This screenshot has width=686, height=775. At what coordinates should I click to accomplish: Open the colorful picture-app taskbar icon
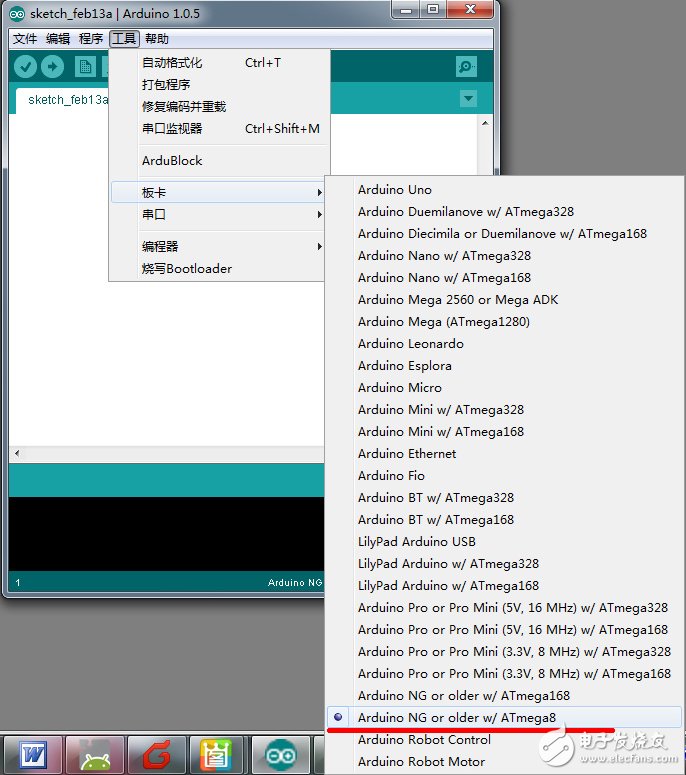[218, 755]
